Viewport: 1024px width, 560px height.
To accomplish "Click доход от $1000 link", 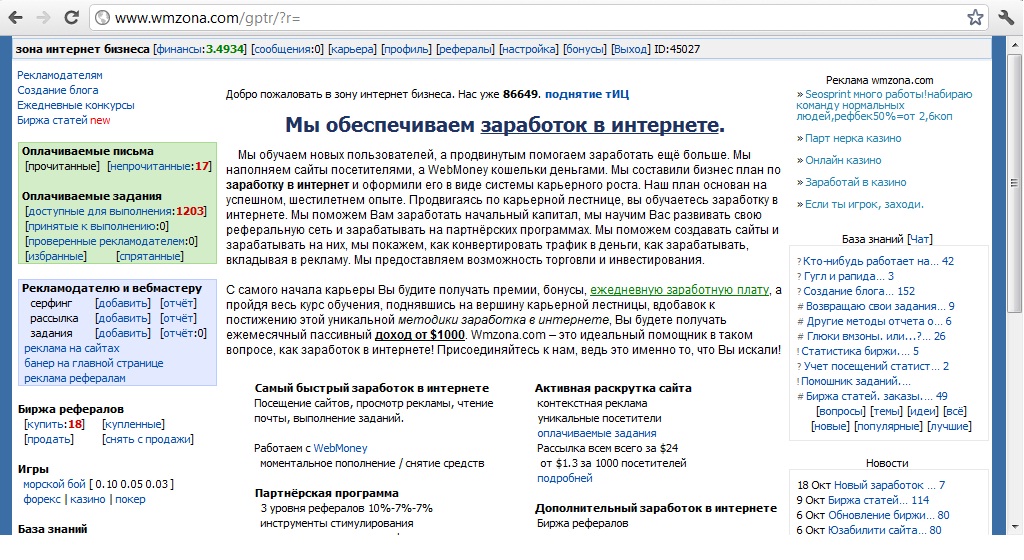I will [419, 335].
